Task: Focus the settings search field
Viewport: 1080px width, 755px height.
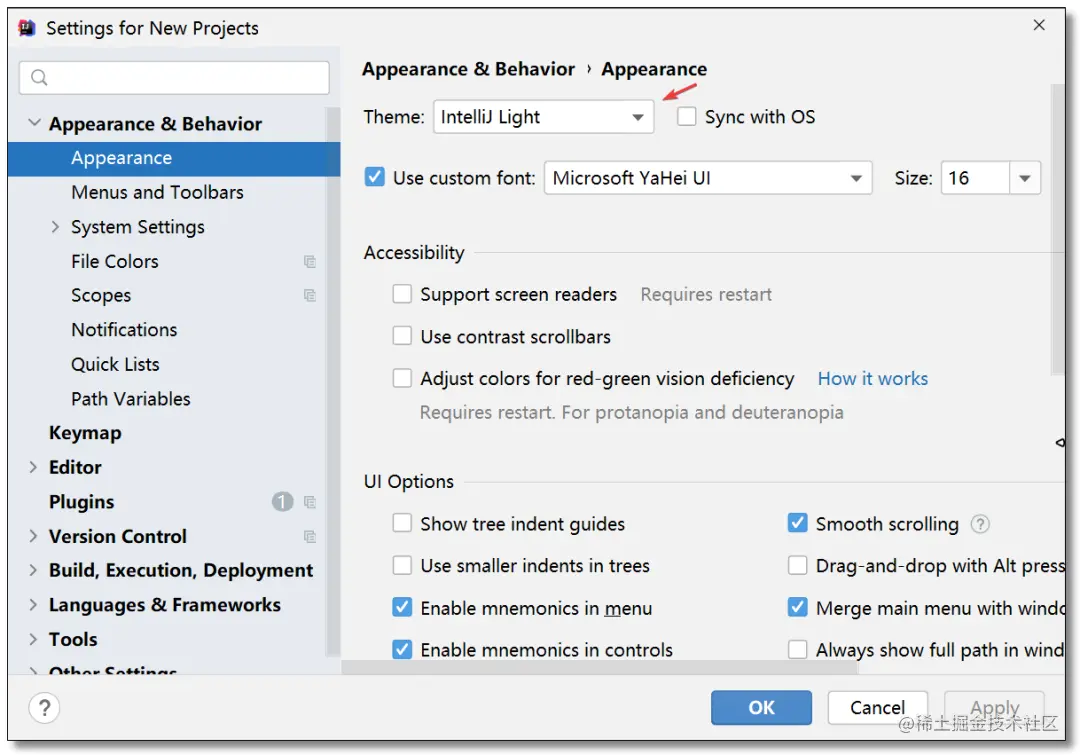Action: coord(185,78)
